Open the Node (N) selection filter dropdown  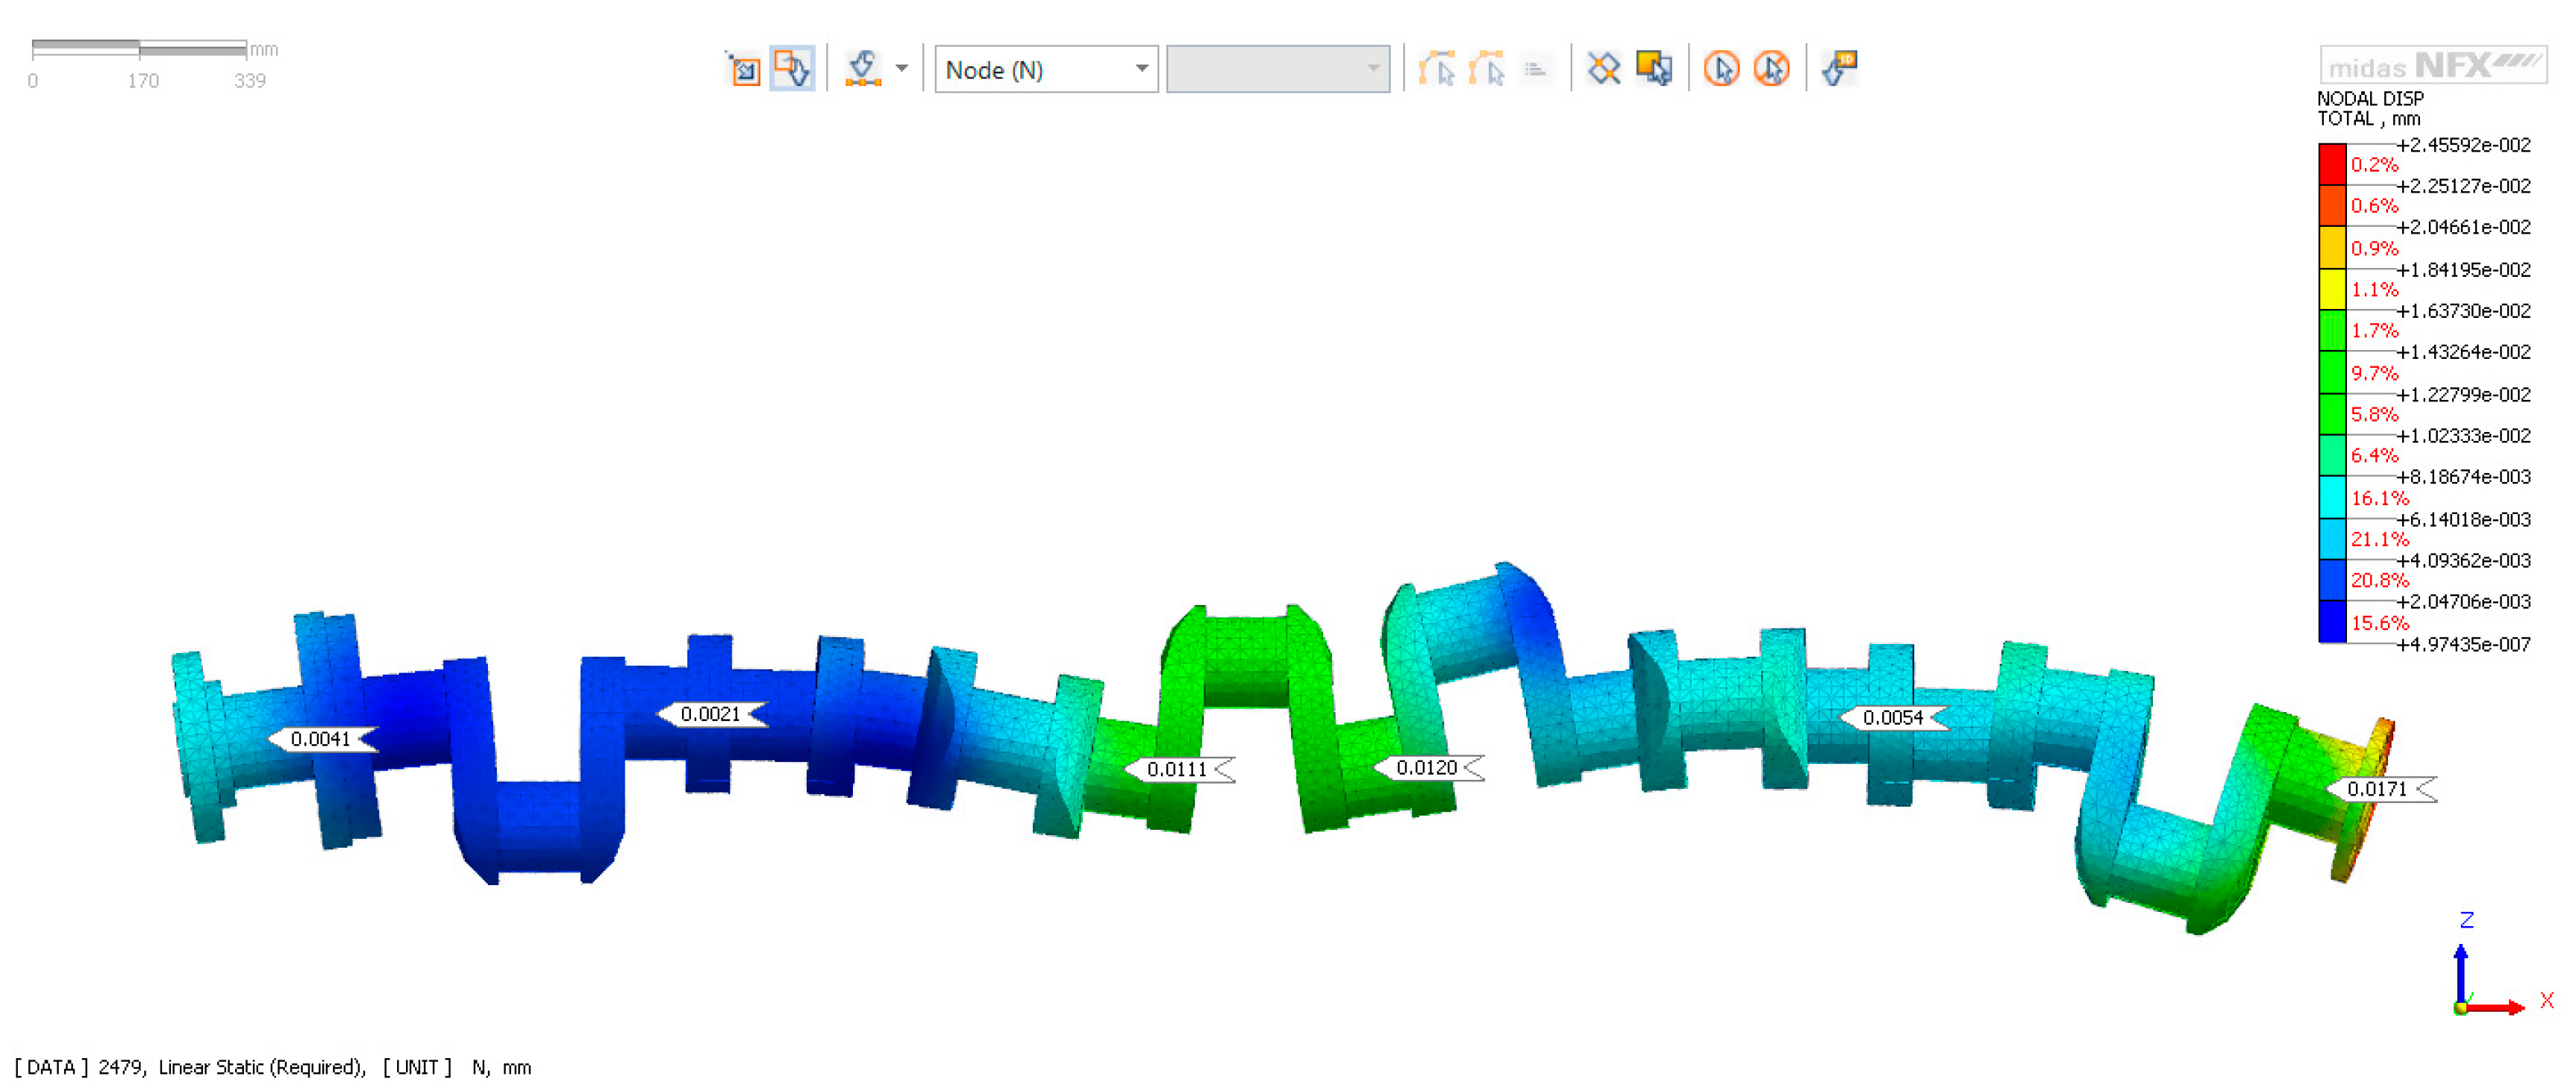1045,69
